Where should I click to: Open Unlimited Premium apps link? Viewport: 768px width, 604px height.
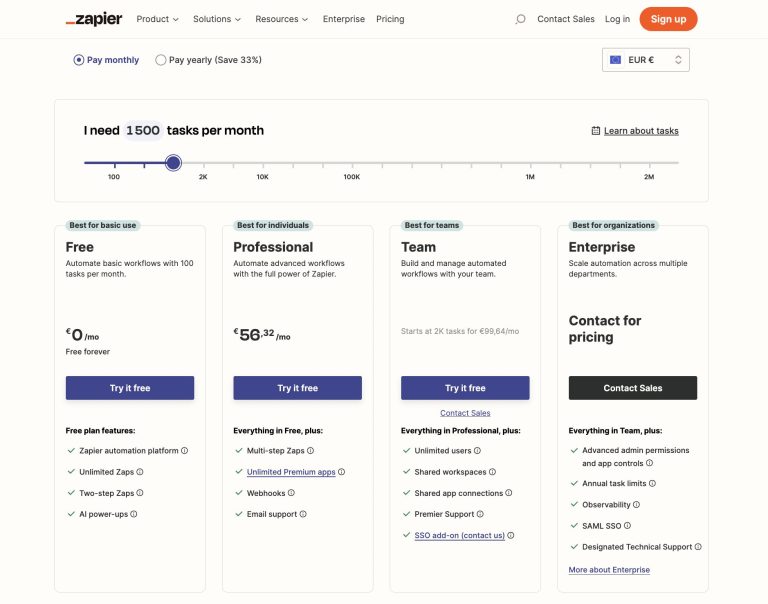pos(291,472)
